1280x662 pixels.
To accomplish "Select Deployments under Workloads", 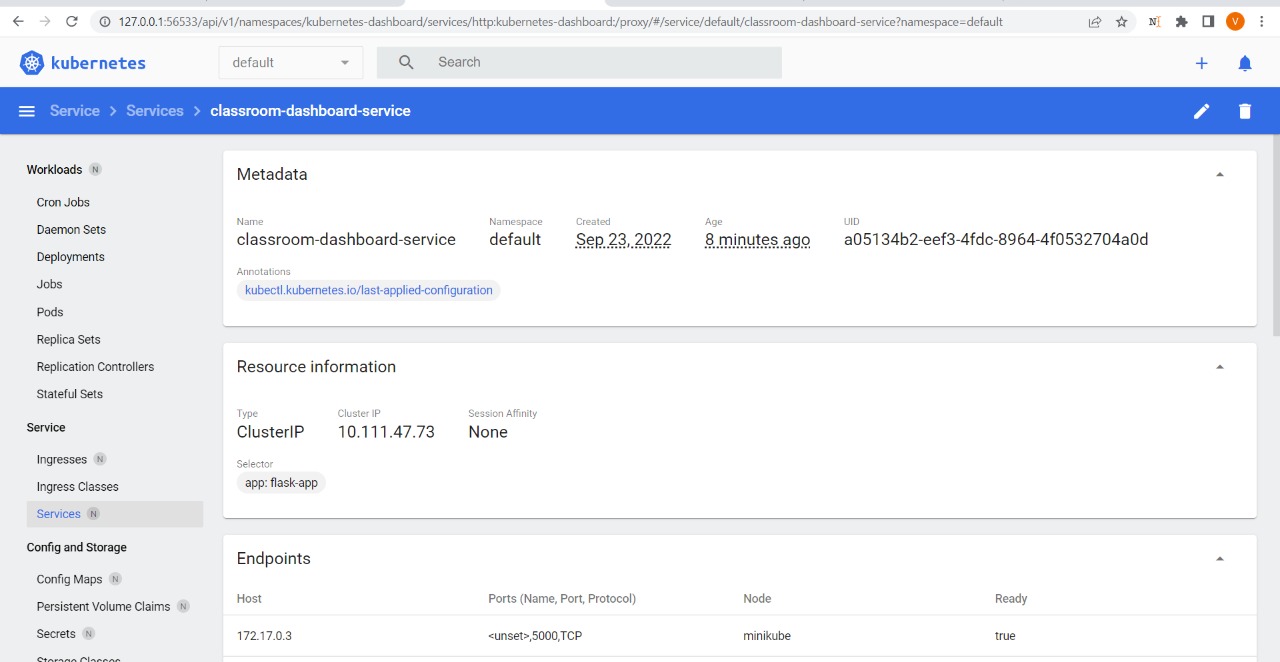I will [70, 256].
